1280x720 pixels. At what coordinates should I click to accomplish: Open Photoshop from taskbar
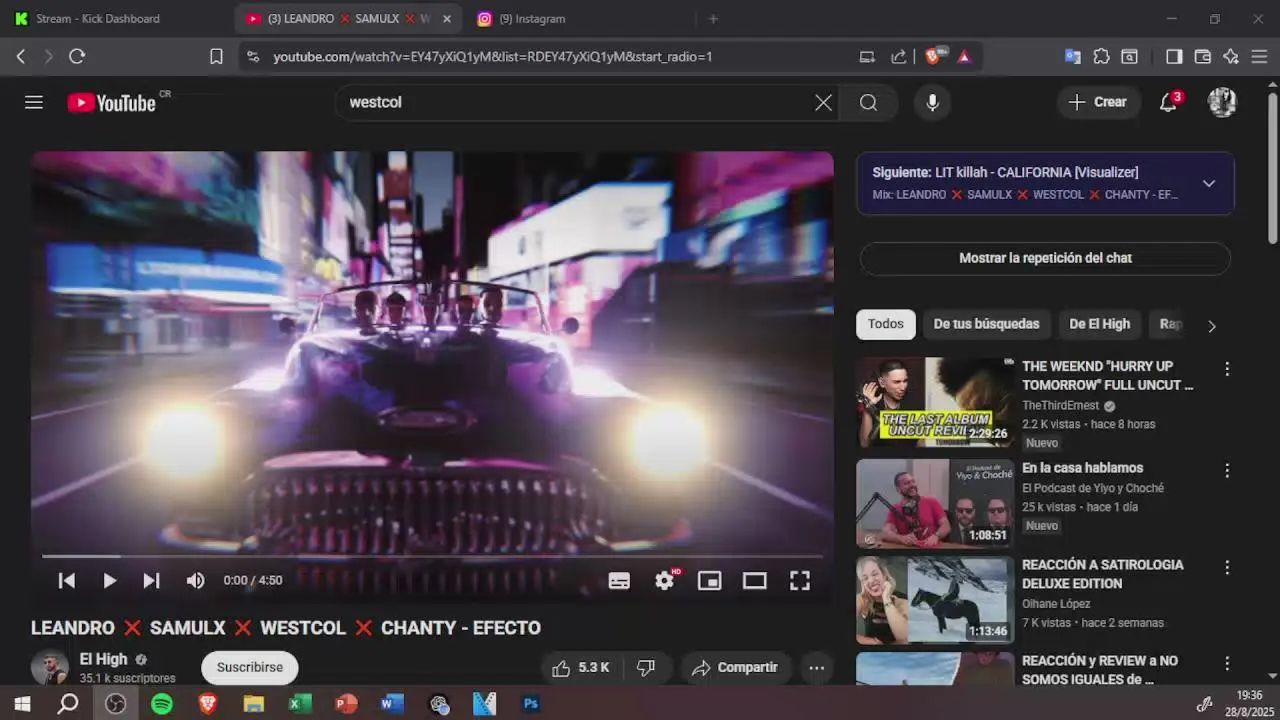[x=531, y=704]
